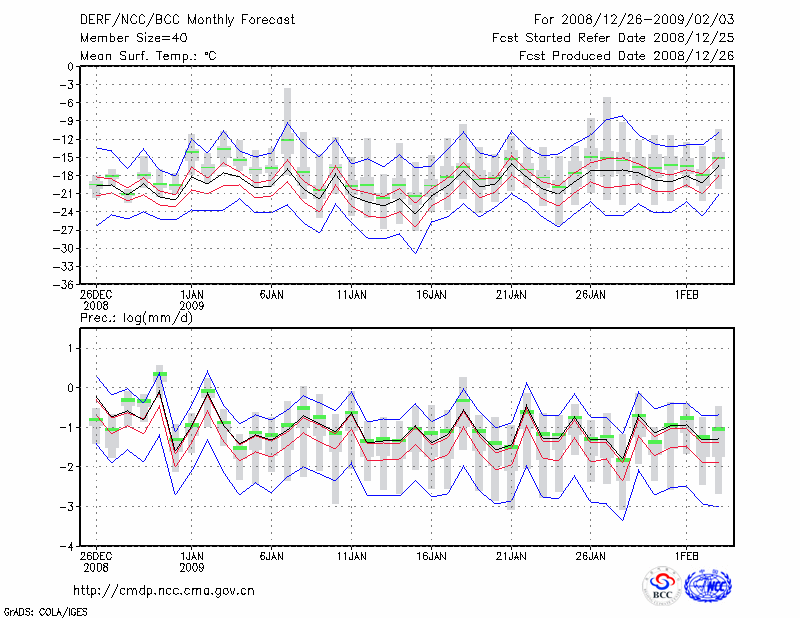This screenshot has width=800, height=618.
Task: Click the 0 value atop temperature axis
Action: [69, 67]
